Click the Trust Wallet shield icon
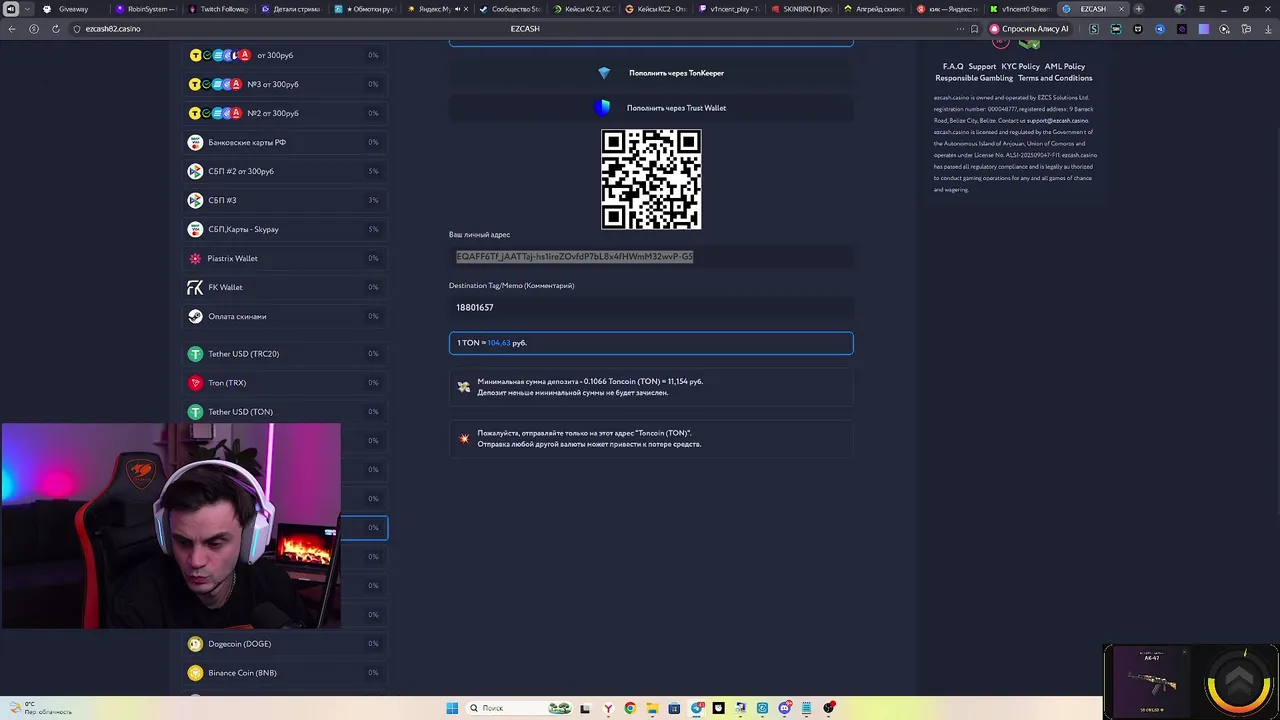This screenshot has width=1280, height=720. pos(603,107)
